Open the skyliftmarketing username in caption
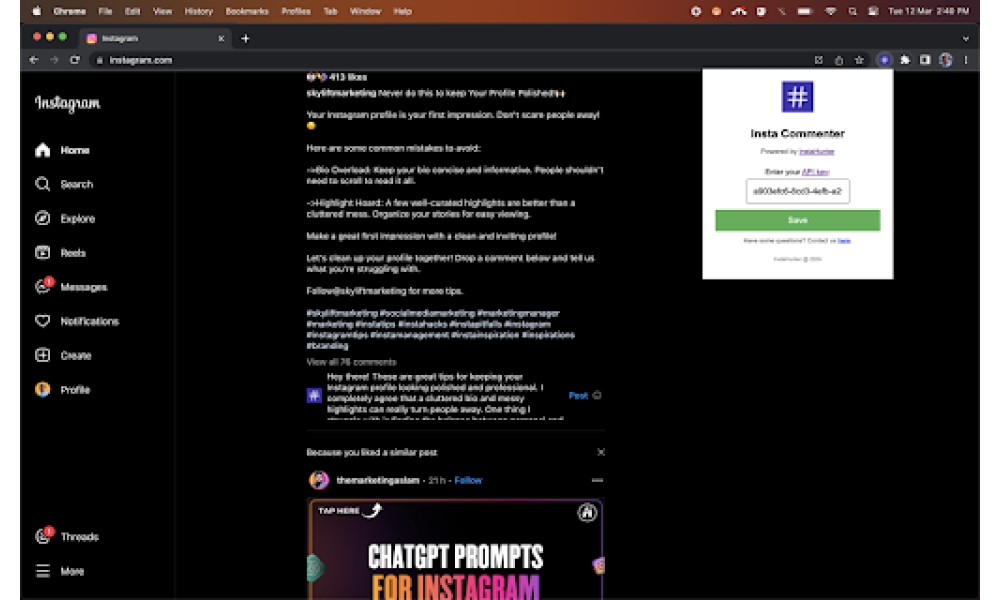Image resolution: width=1000 pixels, height=600 pixels. pos(341,93)
